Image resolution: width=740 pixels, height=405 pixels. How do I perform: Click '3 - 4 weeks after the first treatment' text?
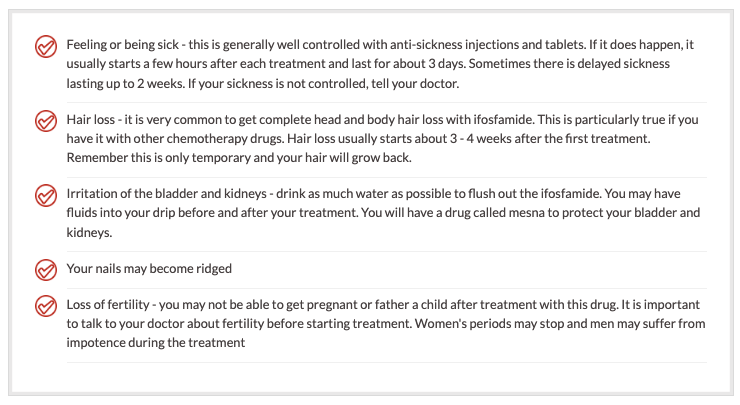pos(550,138)
